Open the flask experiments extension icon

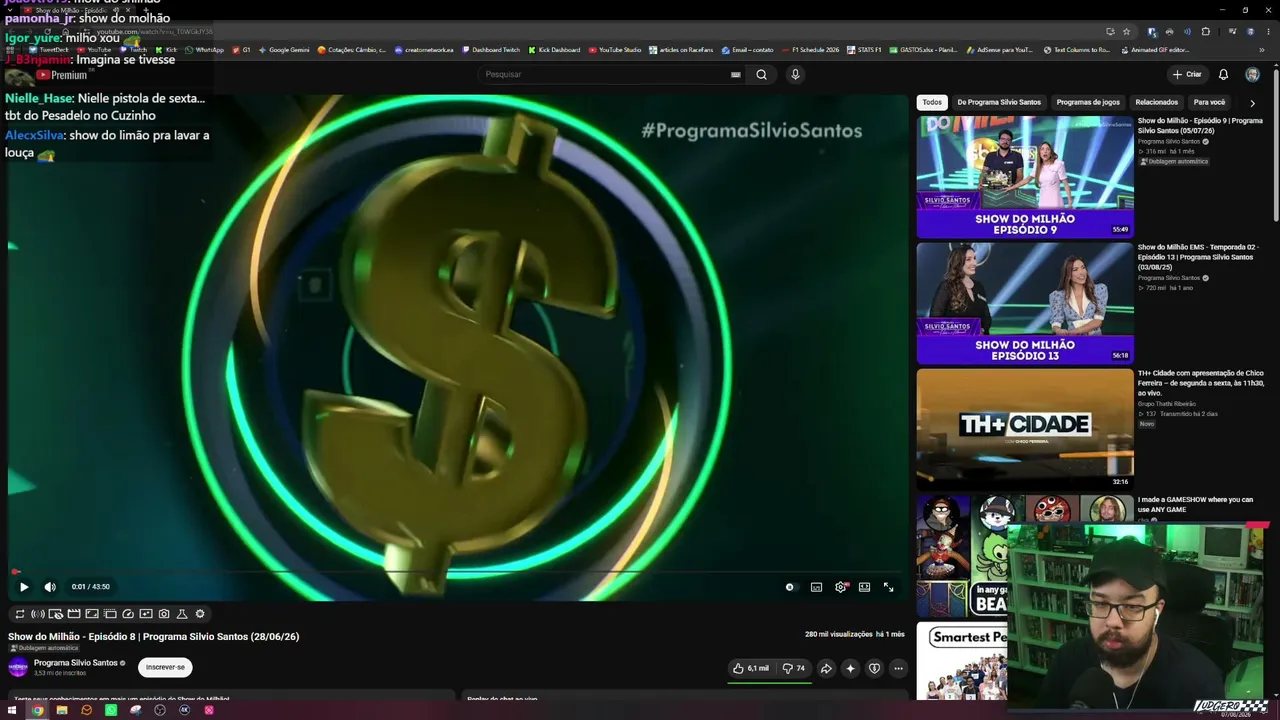(182, 614)
